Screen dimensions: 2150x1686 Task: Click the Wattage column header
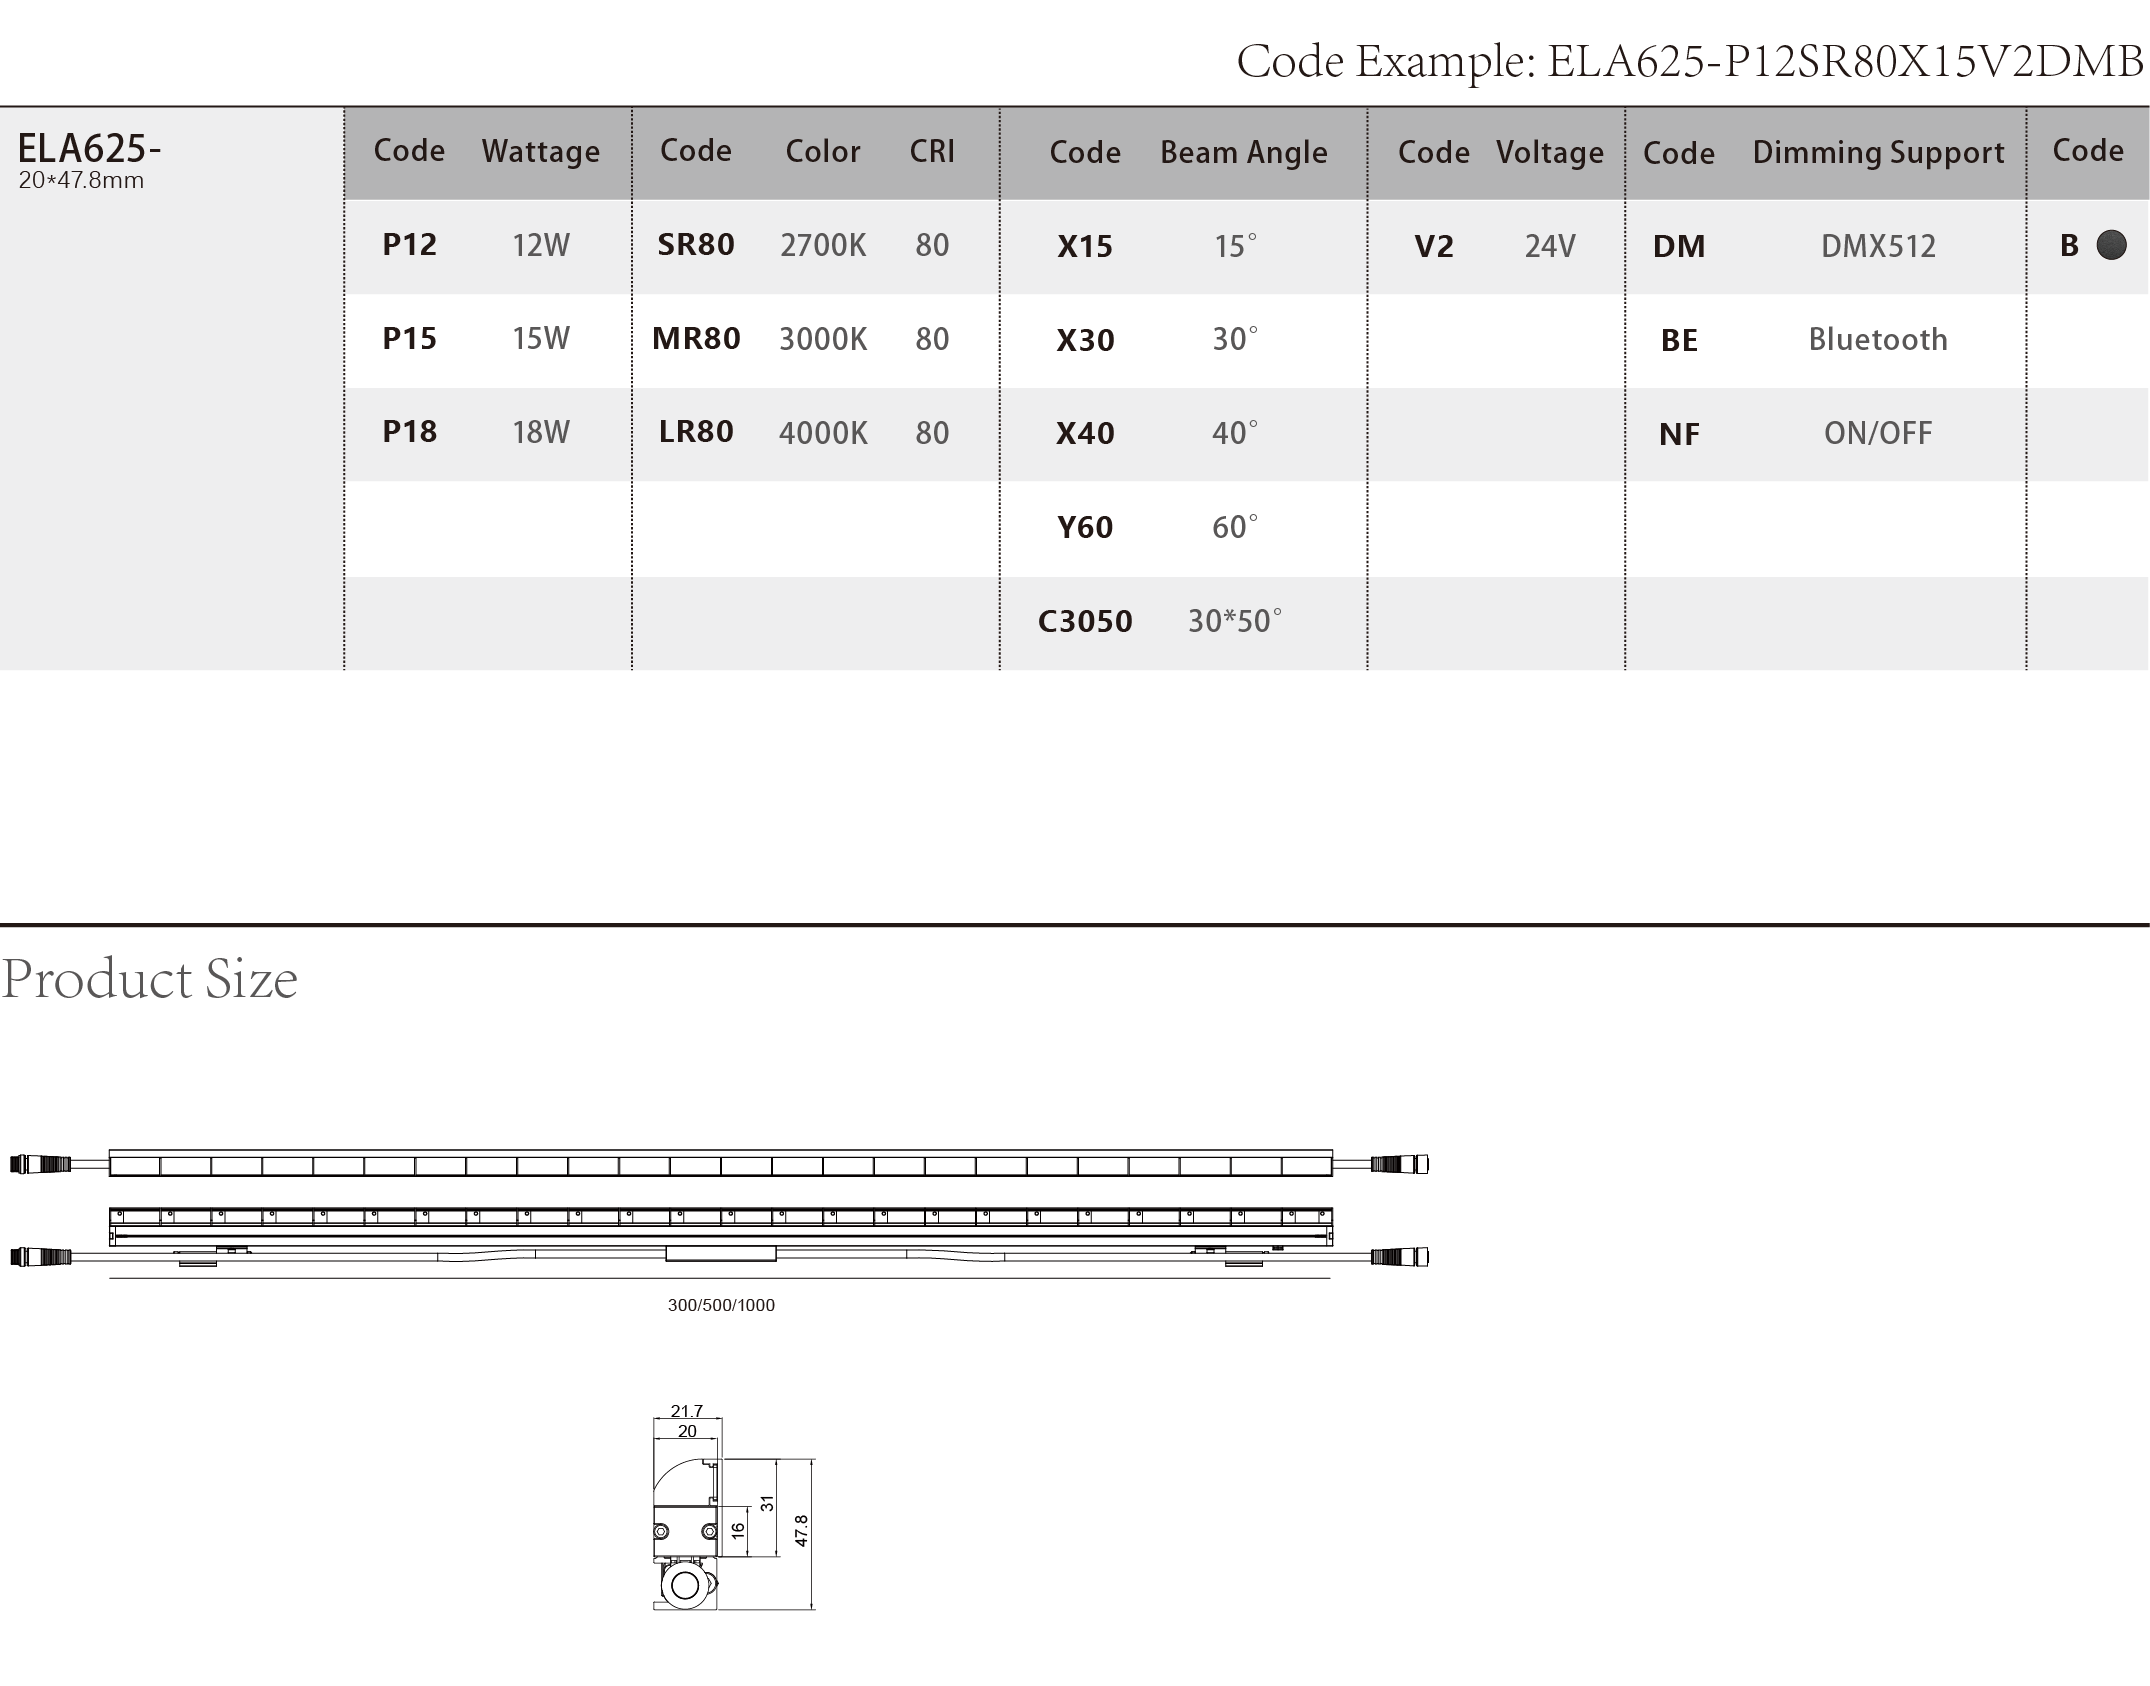(541, 152)
